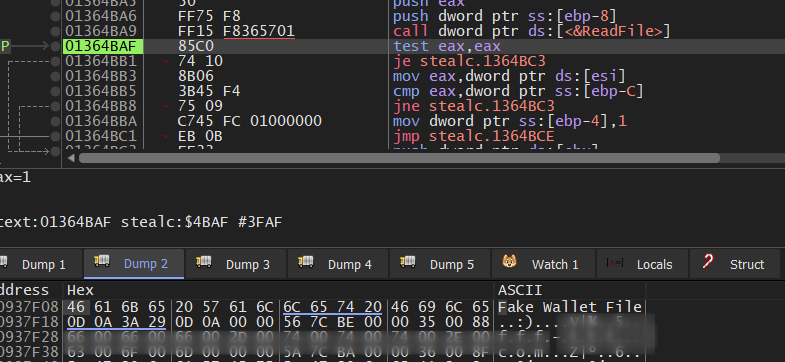Toggle breakpoint dot at address 01364BB1
Screen dimensions: 785x362
(56, 62)
